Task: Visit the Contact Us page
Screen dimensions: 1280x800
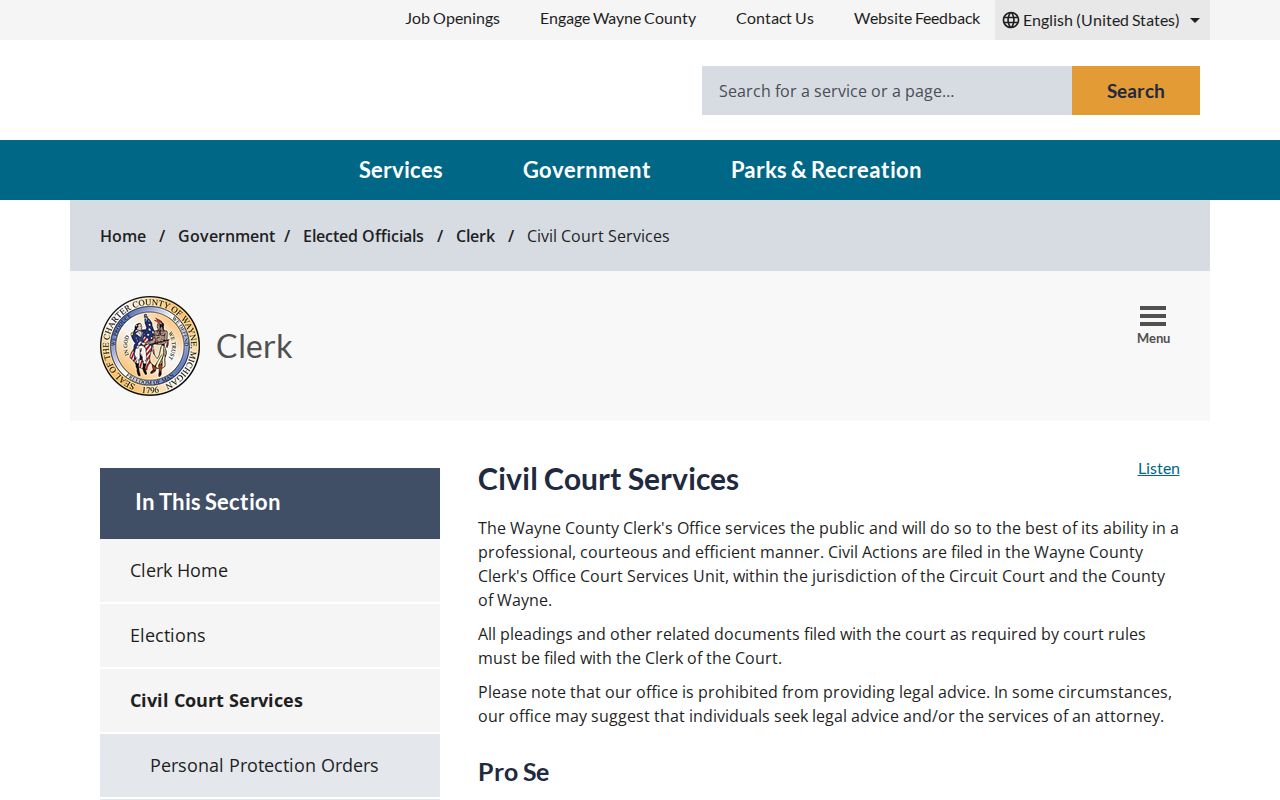Action: point(775,19)
